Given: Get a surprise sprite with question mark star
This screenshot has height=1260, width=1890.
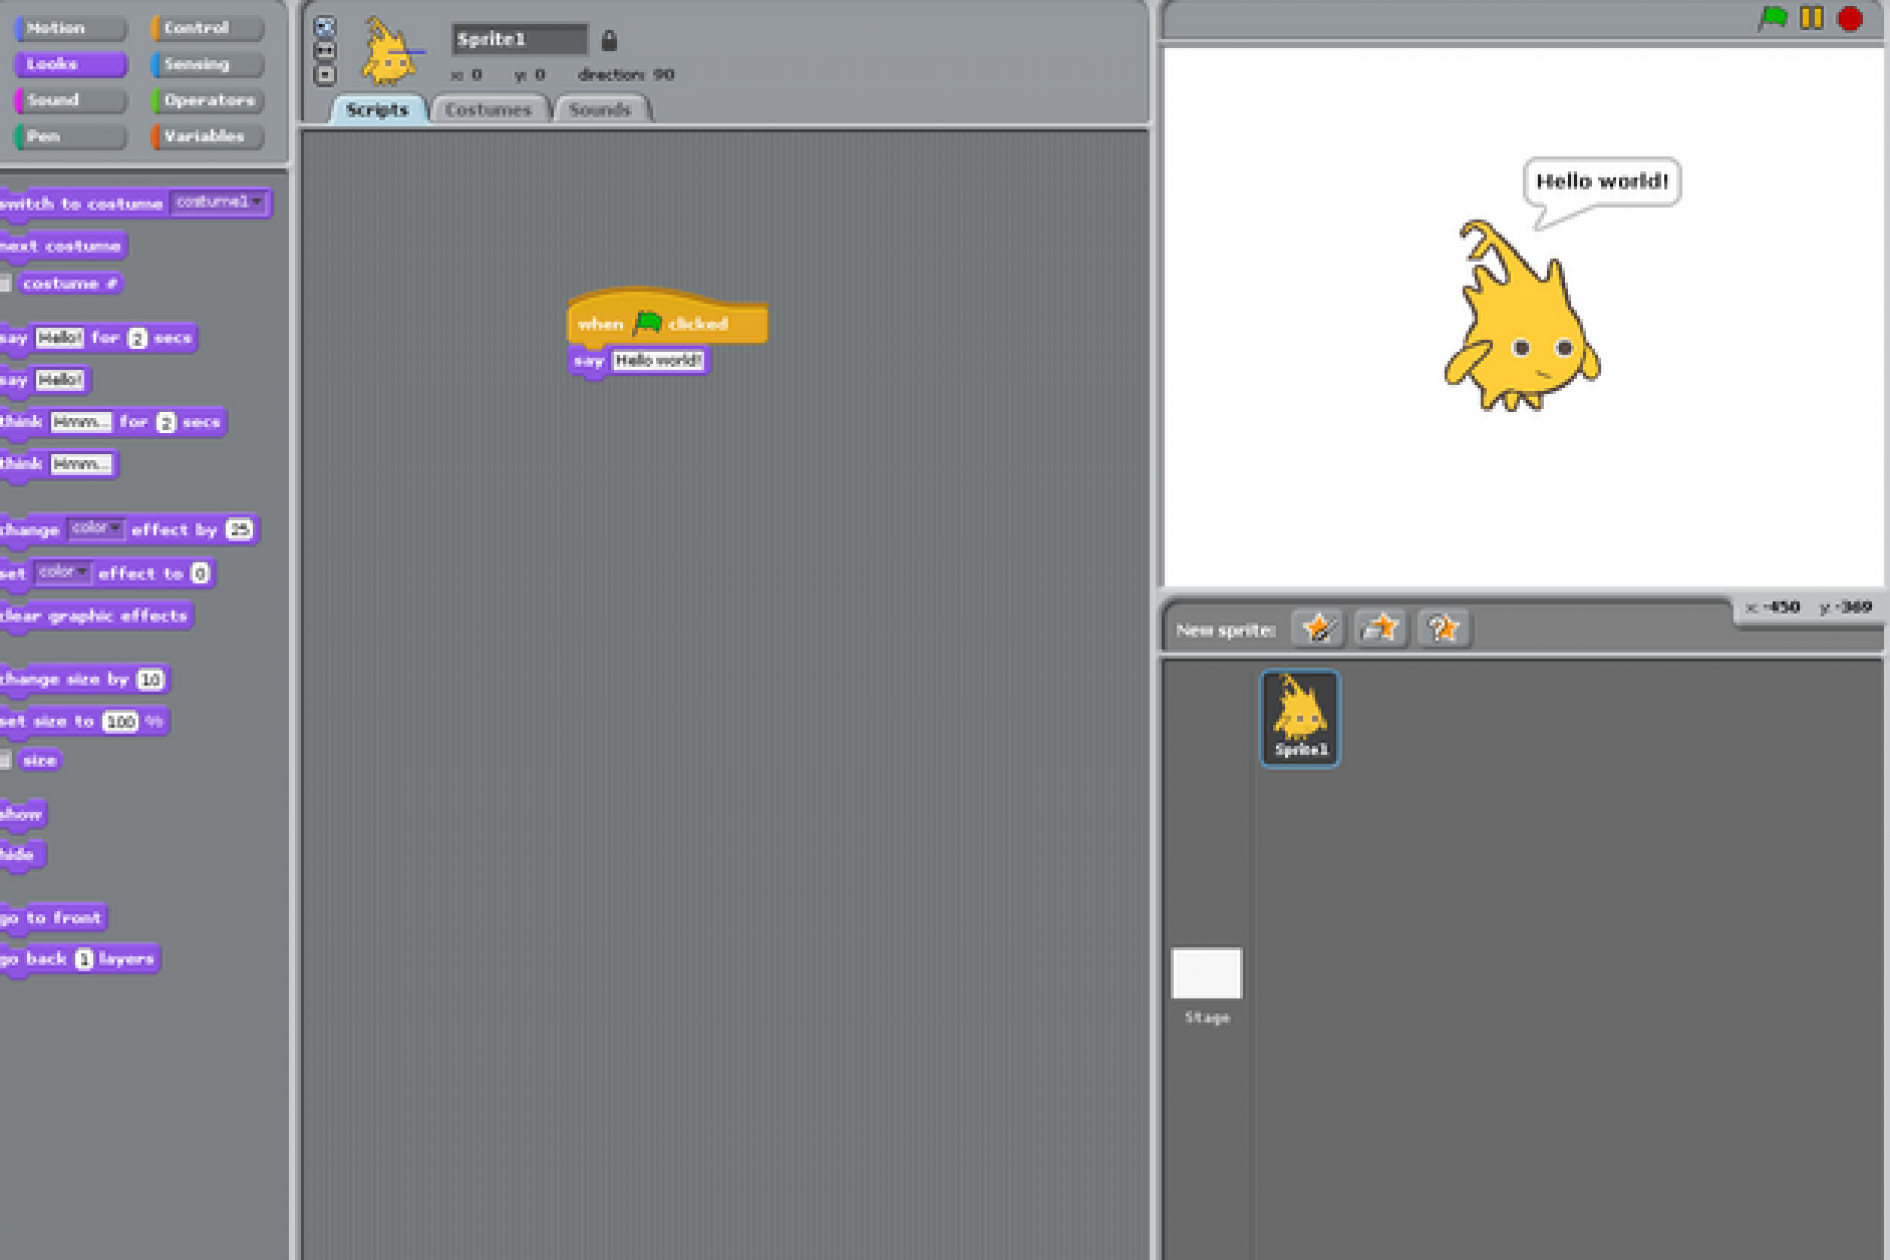Looking at the screenshot, I should click(x=1444, y=628).
